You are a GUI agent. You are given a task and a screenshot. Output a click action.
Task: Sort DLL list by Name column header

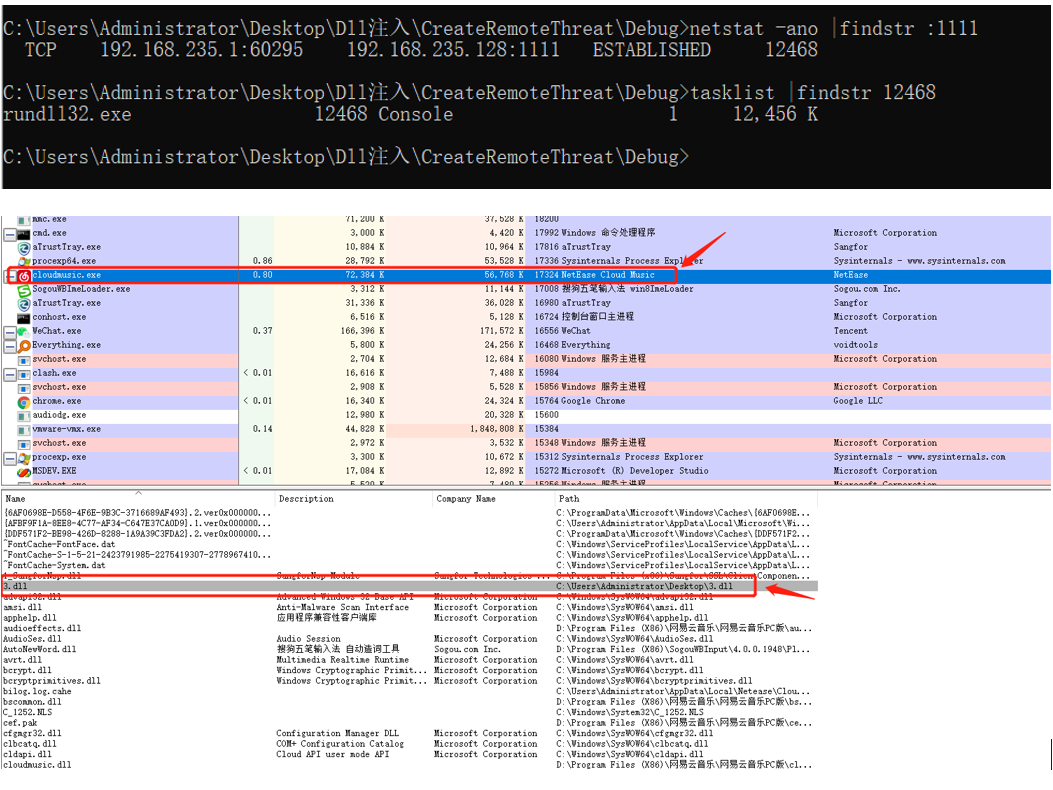coord(138,498)
